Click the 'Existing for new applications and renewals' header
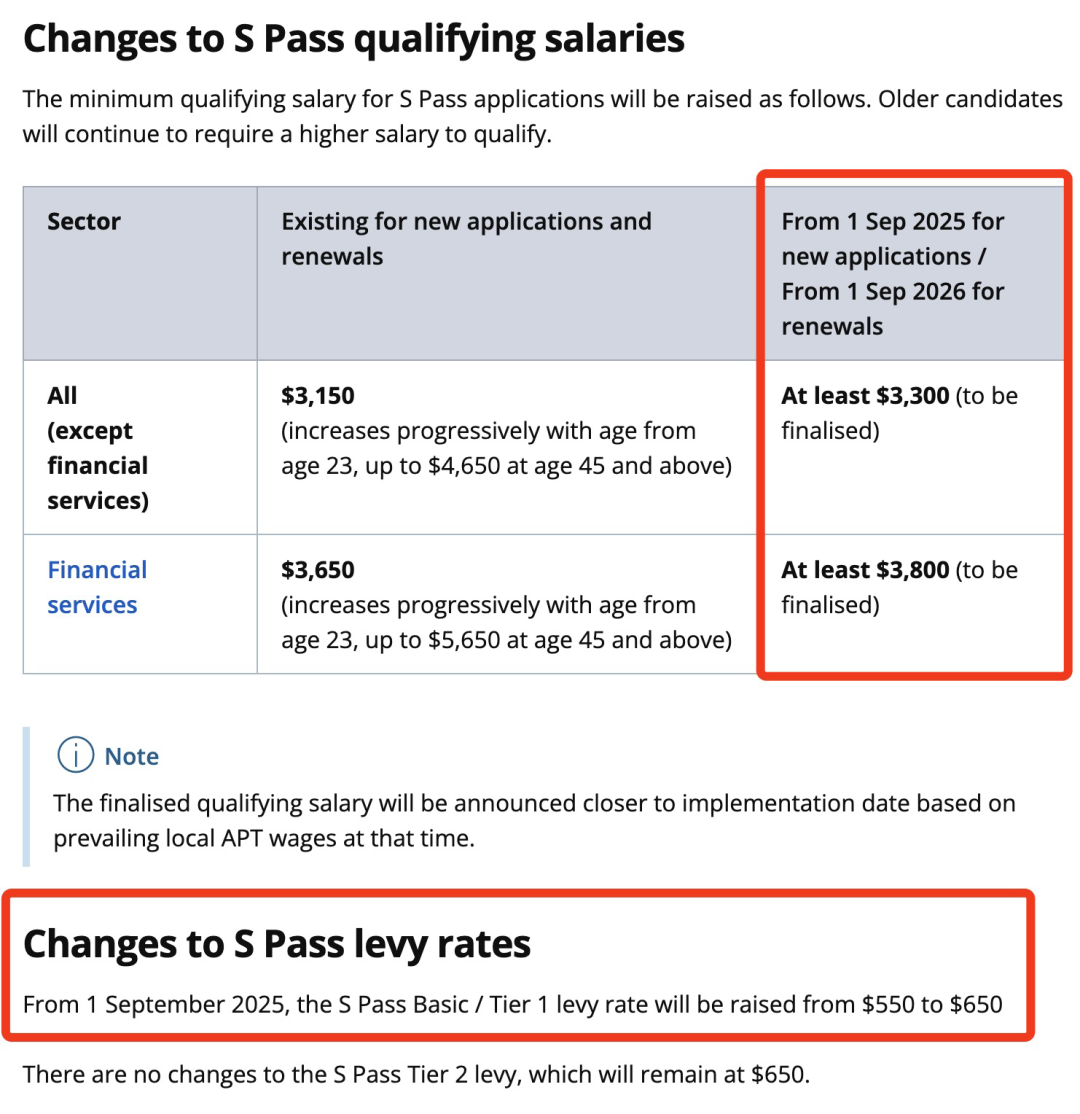This screenshot has height=1114, width=1080. coord(466,238)
